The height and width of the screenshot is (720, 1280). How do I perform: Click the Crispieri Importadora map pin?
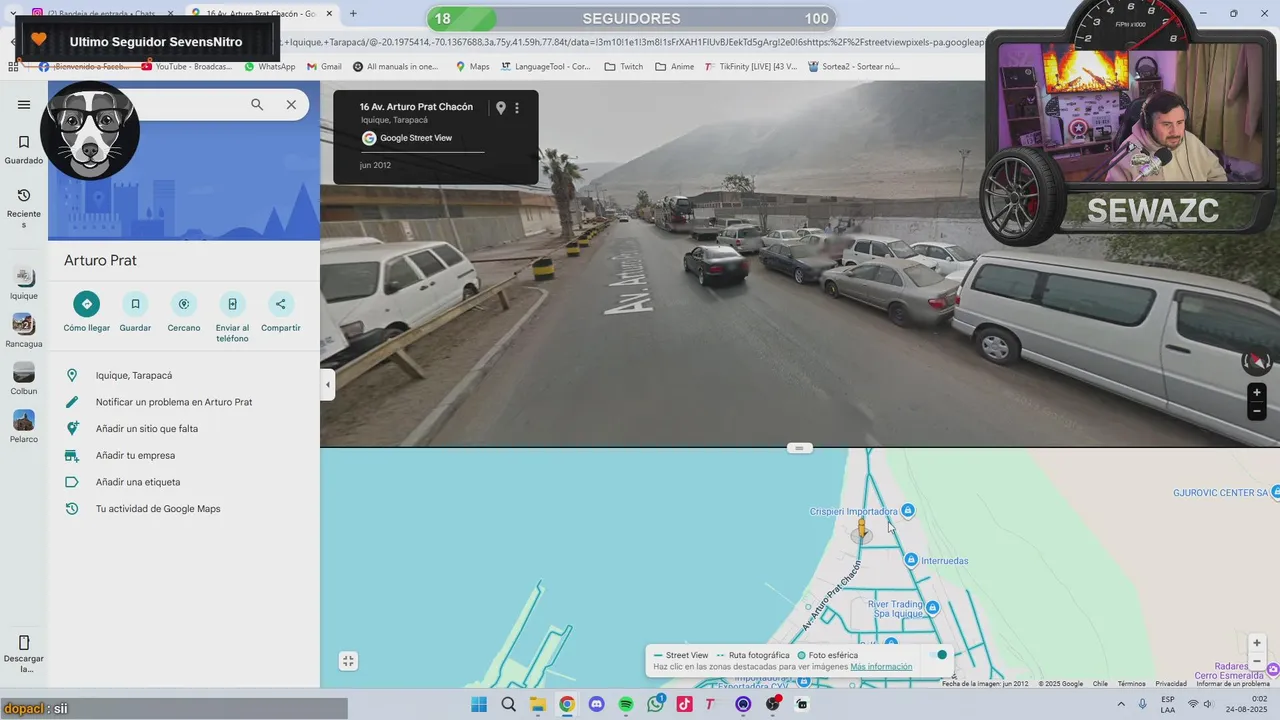pyautogui.click(x=908, y=511)
